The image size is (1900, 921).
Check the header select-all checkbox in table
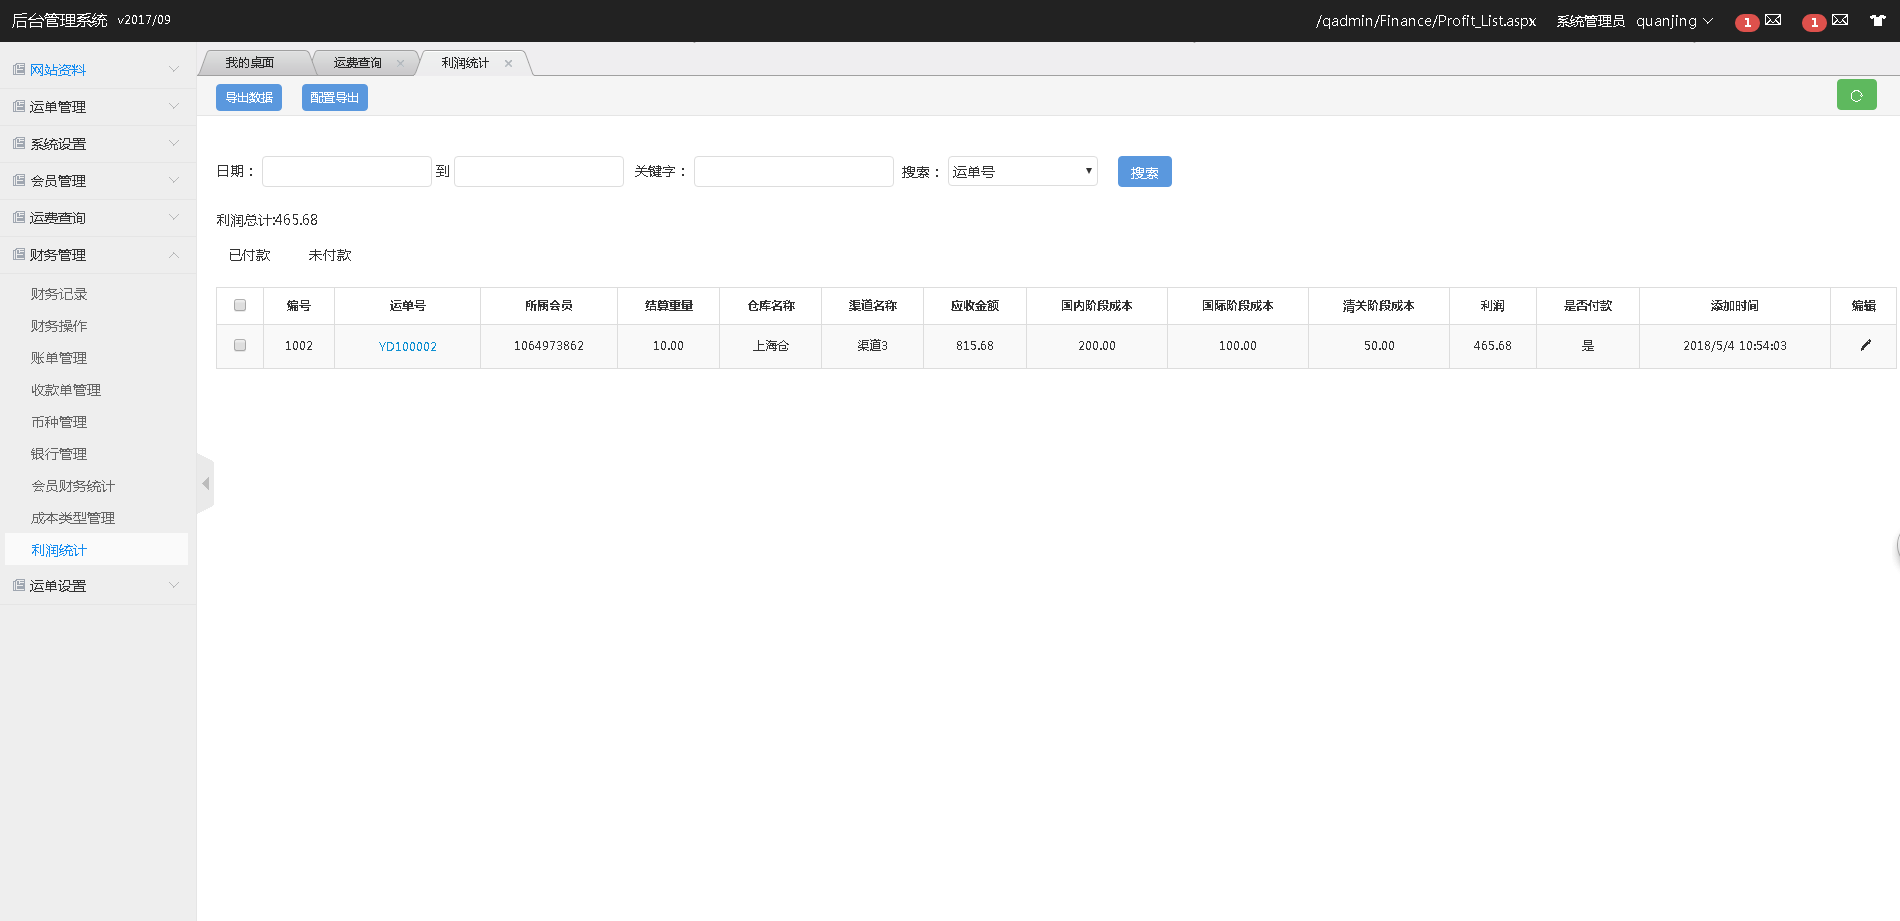(239, 305)
